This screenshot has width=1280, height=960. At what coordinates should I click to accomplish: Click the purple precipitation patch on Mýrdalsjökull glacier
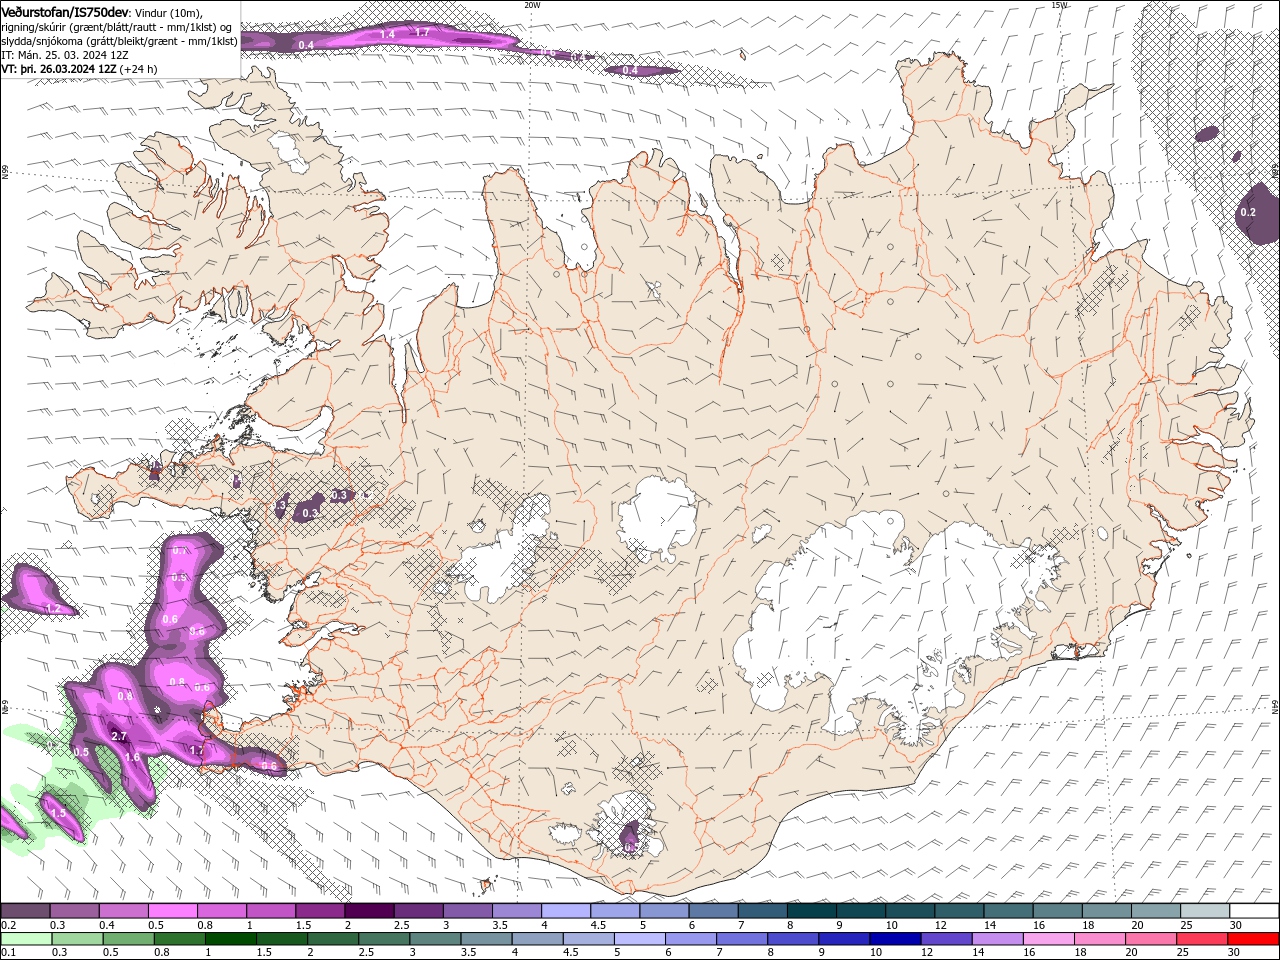(x=630, y=835)
